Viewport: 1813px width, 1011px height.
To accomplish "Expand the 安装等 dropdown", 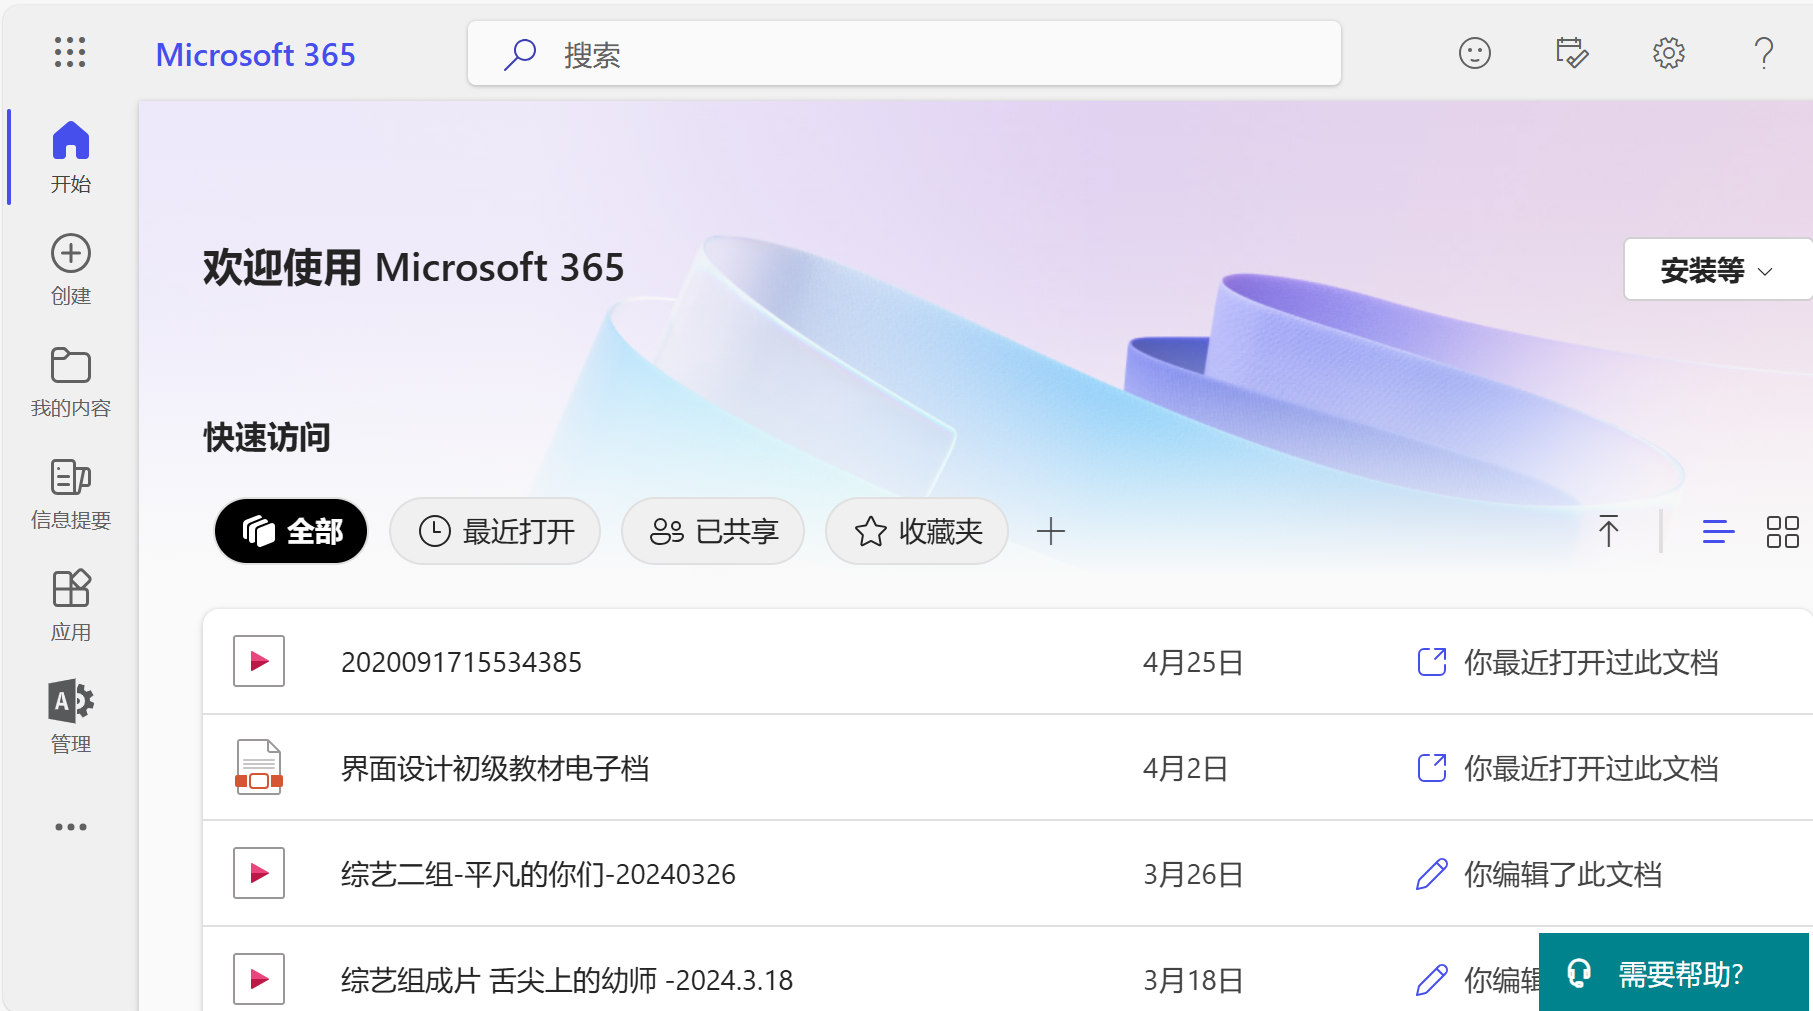I will point(1716,269).
